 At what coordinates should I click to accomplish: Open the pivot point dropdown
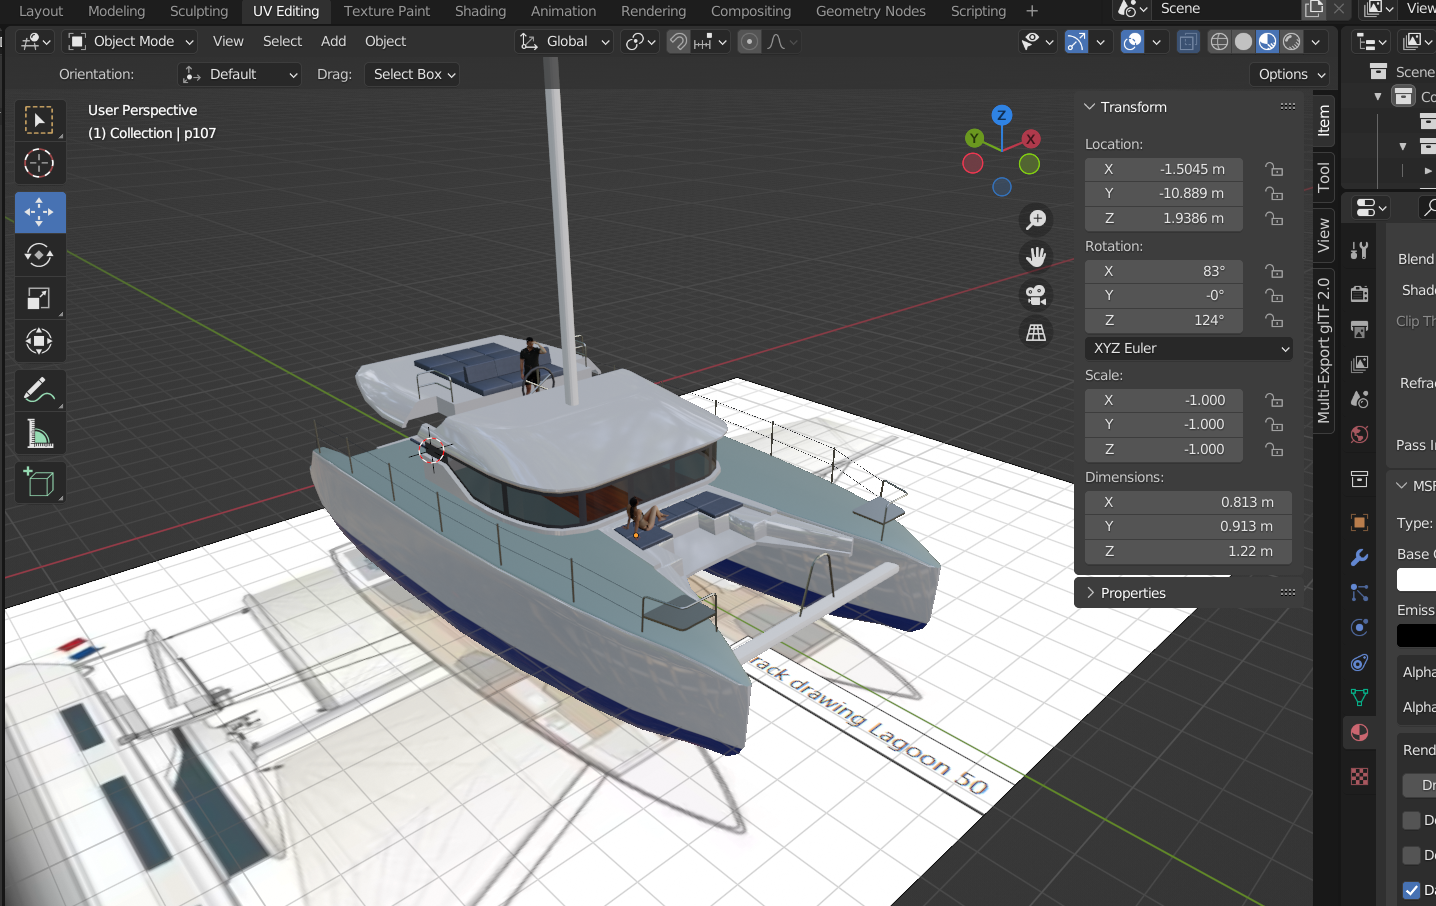(640, 42)
